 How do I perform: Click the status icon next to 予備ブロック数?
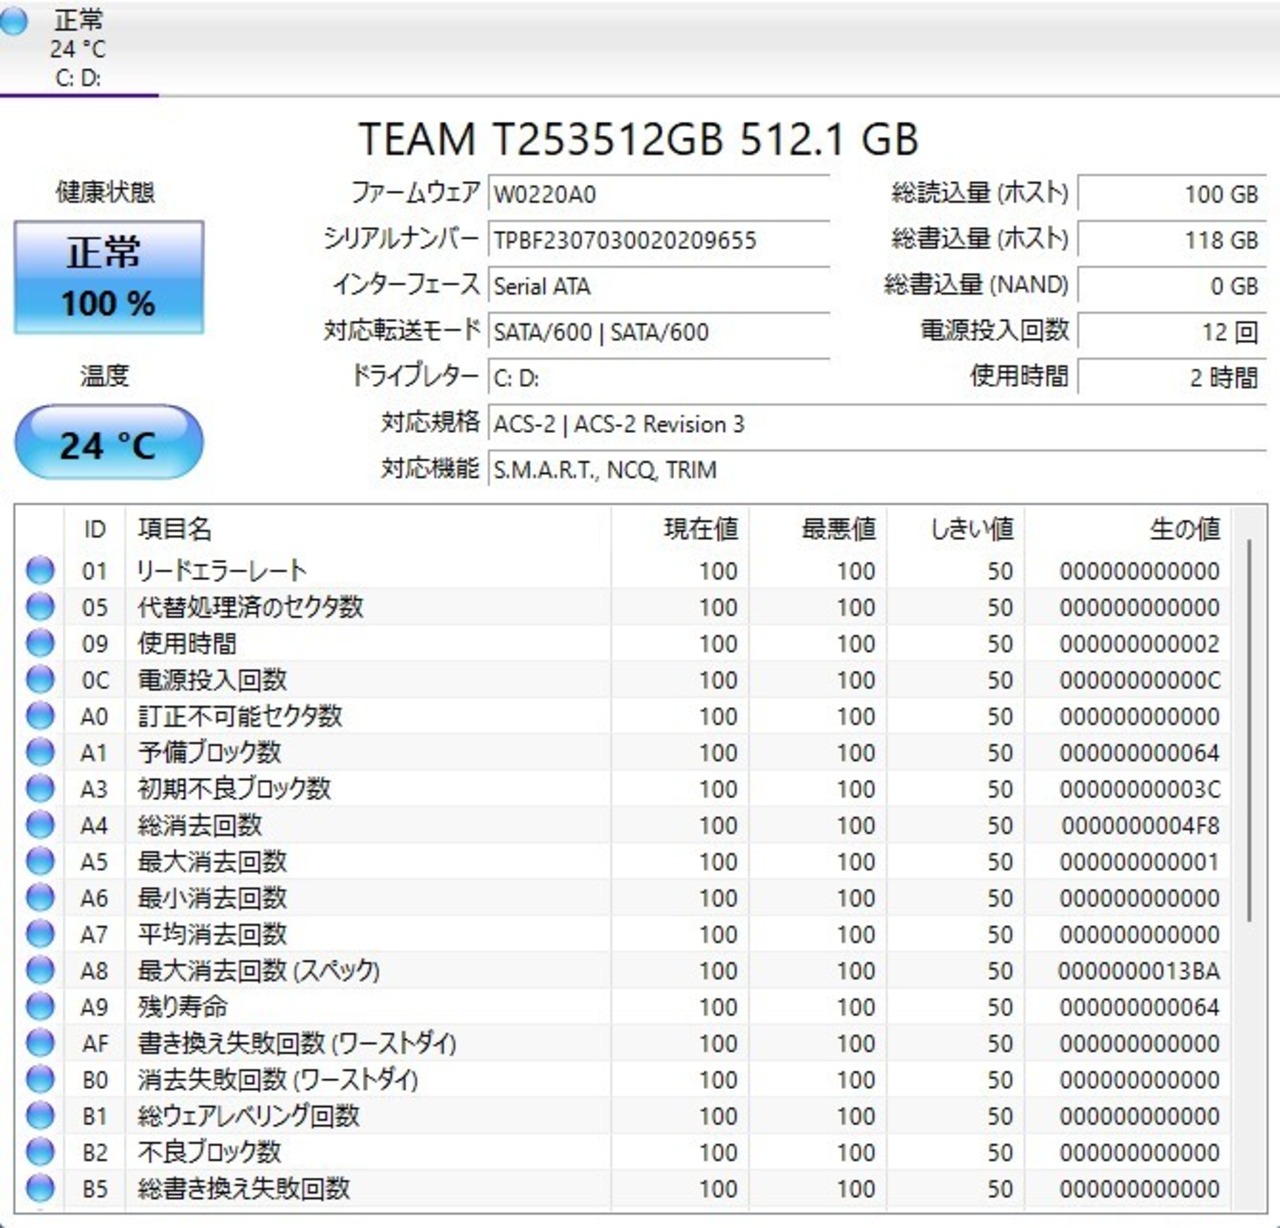pyautogui.click(x=40, y=752)
